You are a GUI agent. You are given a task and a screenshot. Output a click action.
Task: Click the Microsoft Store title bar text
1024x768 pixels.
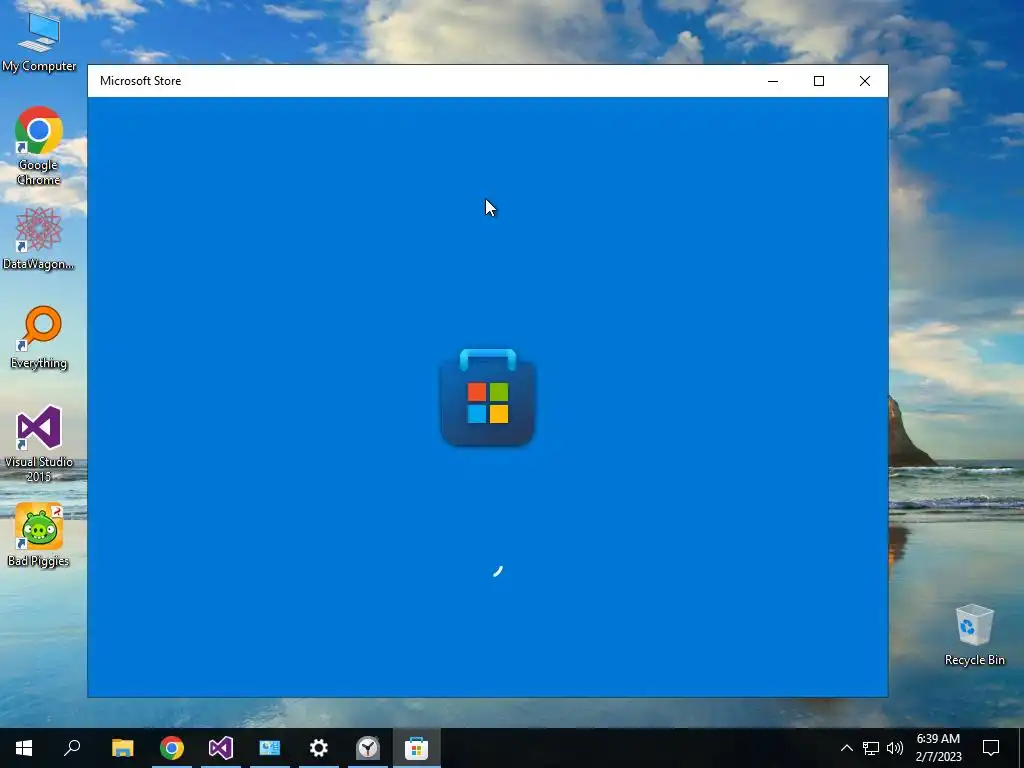click(x=140, y=81)
